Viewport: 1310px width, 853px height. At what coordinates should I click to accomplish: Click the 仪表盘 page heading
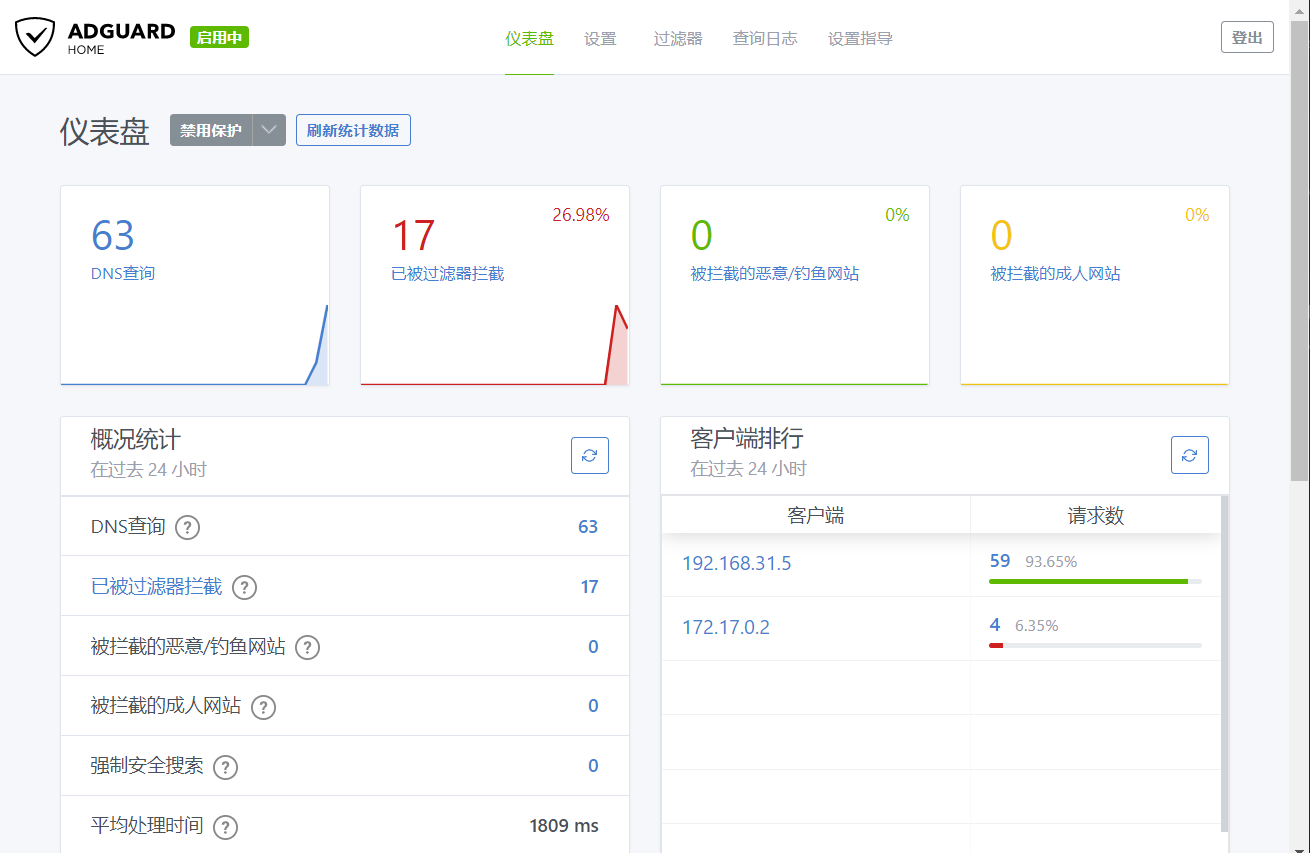[105, 132]
